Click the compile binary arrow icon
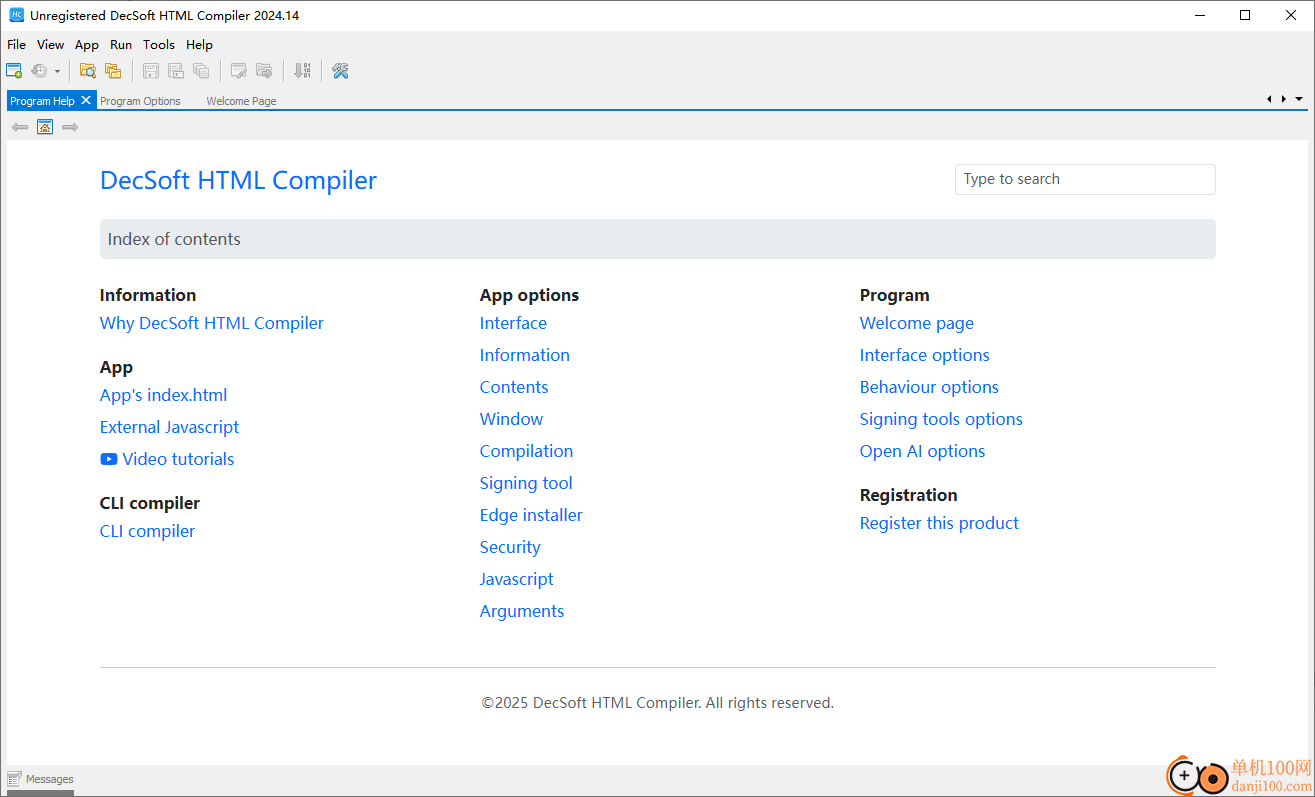 302,71
